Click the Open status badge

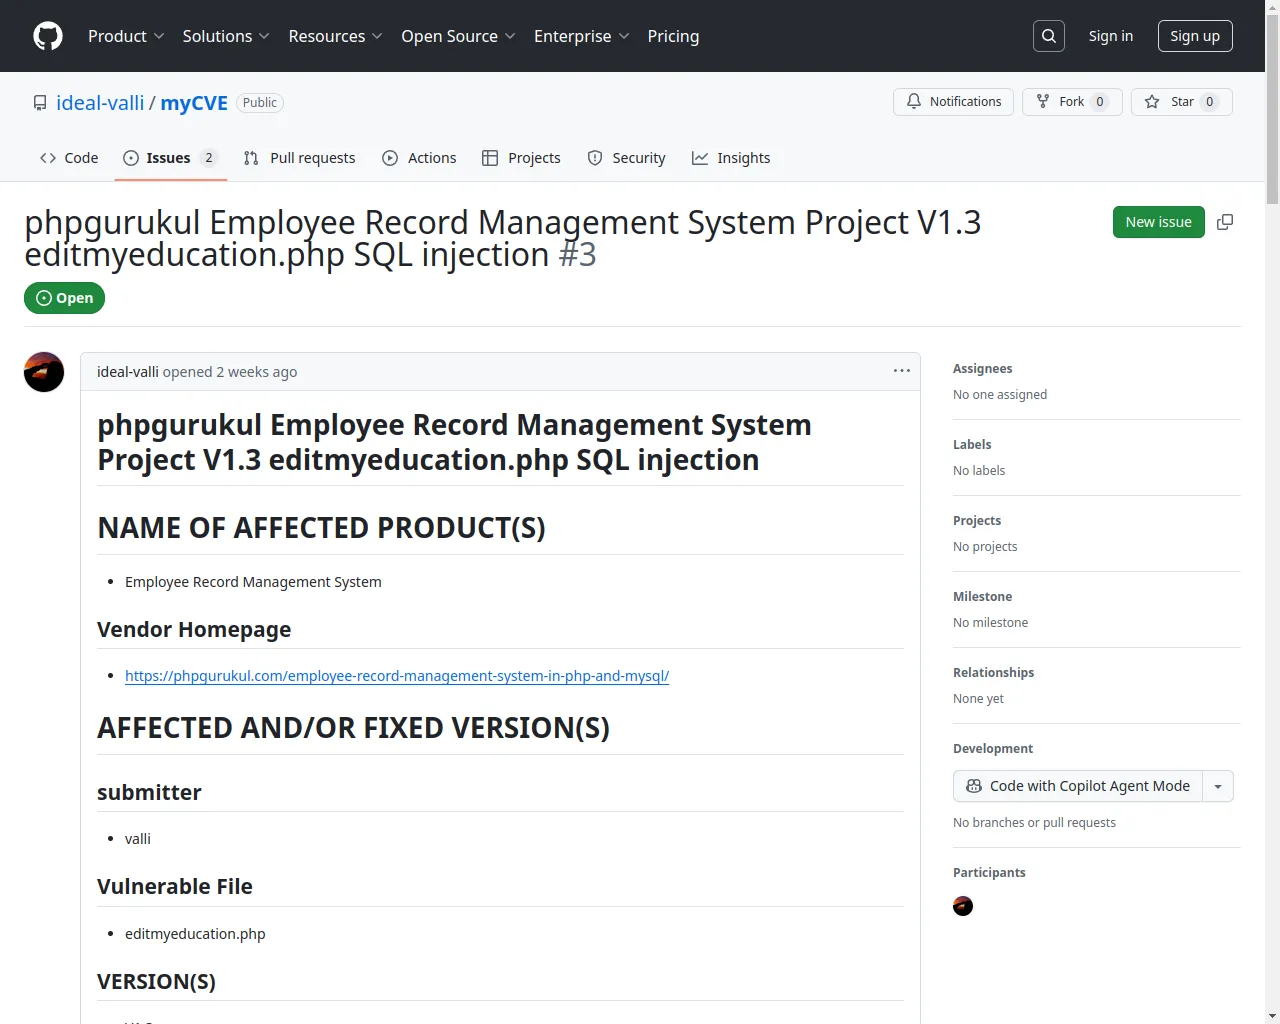(64, 298)
